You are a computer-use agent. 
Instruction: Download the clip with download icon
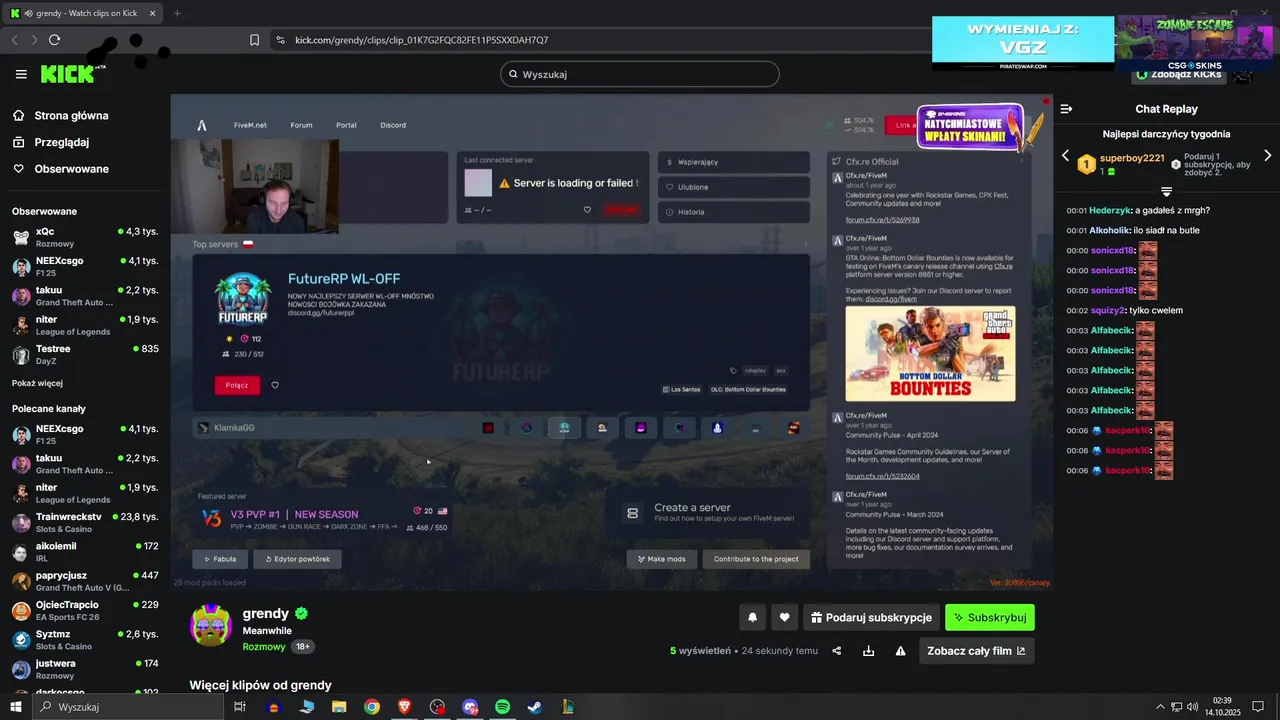(x=868, y=651)
